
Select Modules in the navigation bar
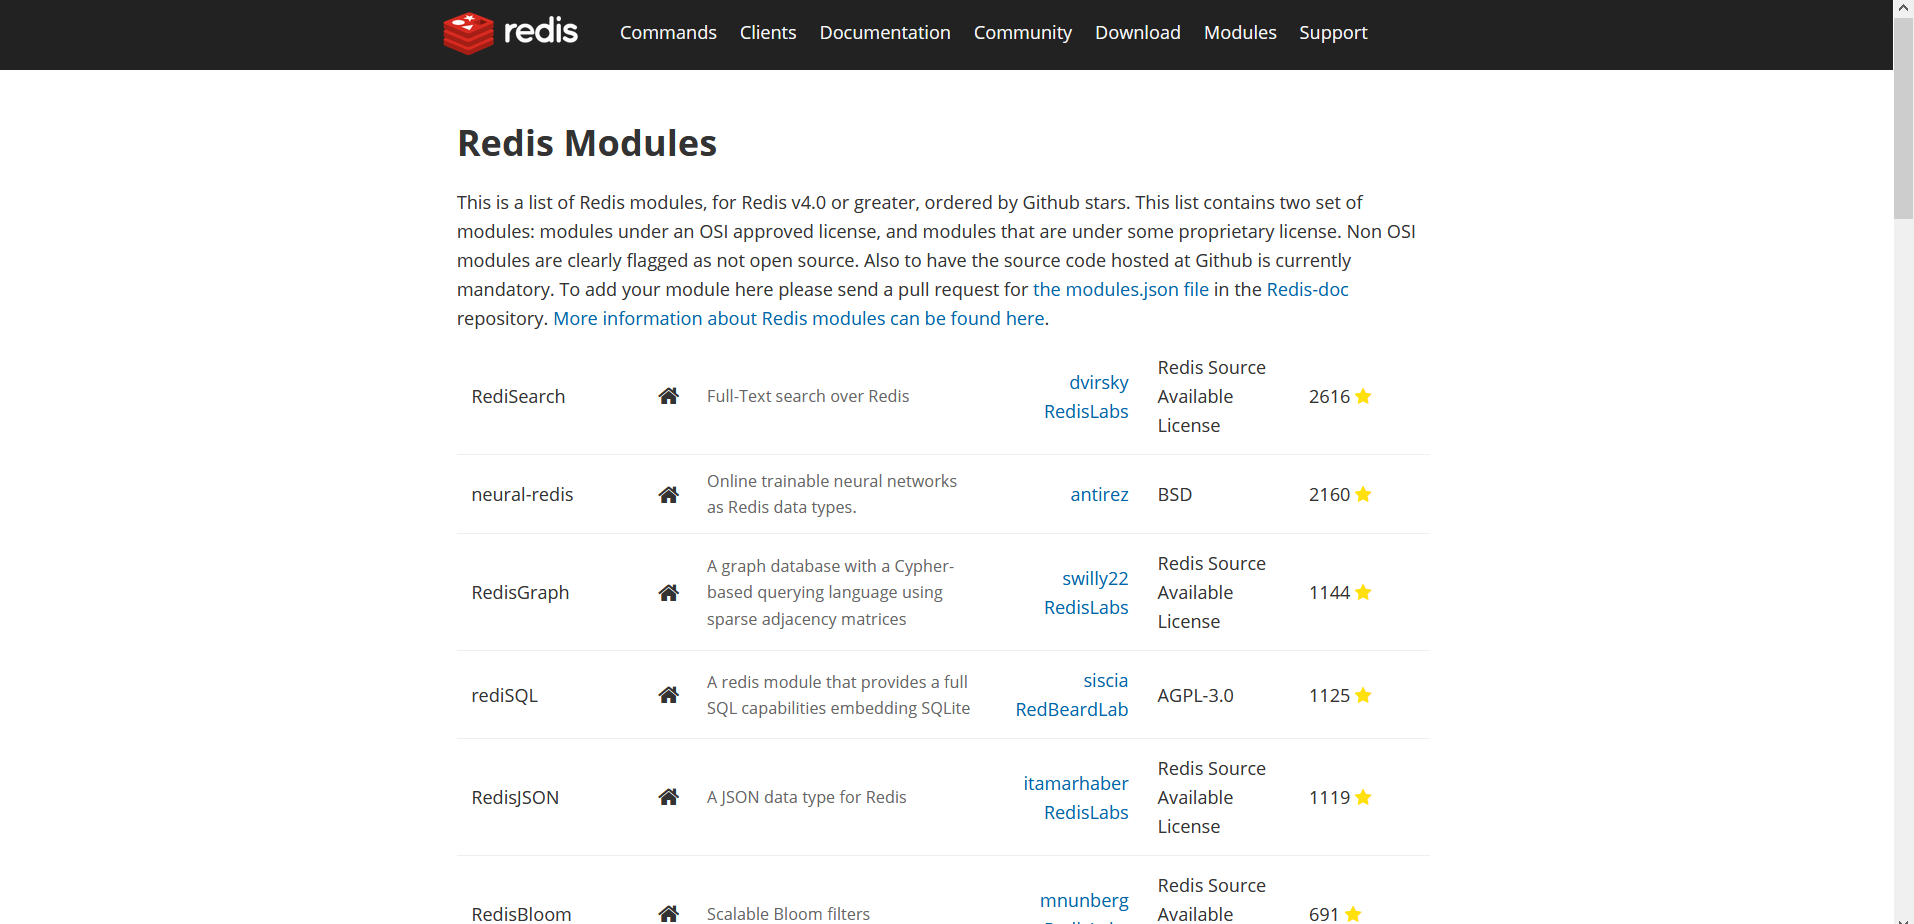pos(1240,33)
